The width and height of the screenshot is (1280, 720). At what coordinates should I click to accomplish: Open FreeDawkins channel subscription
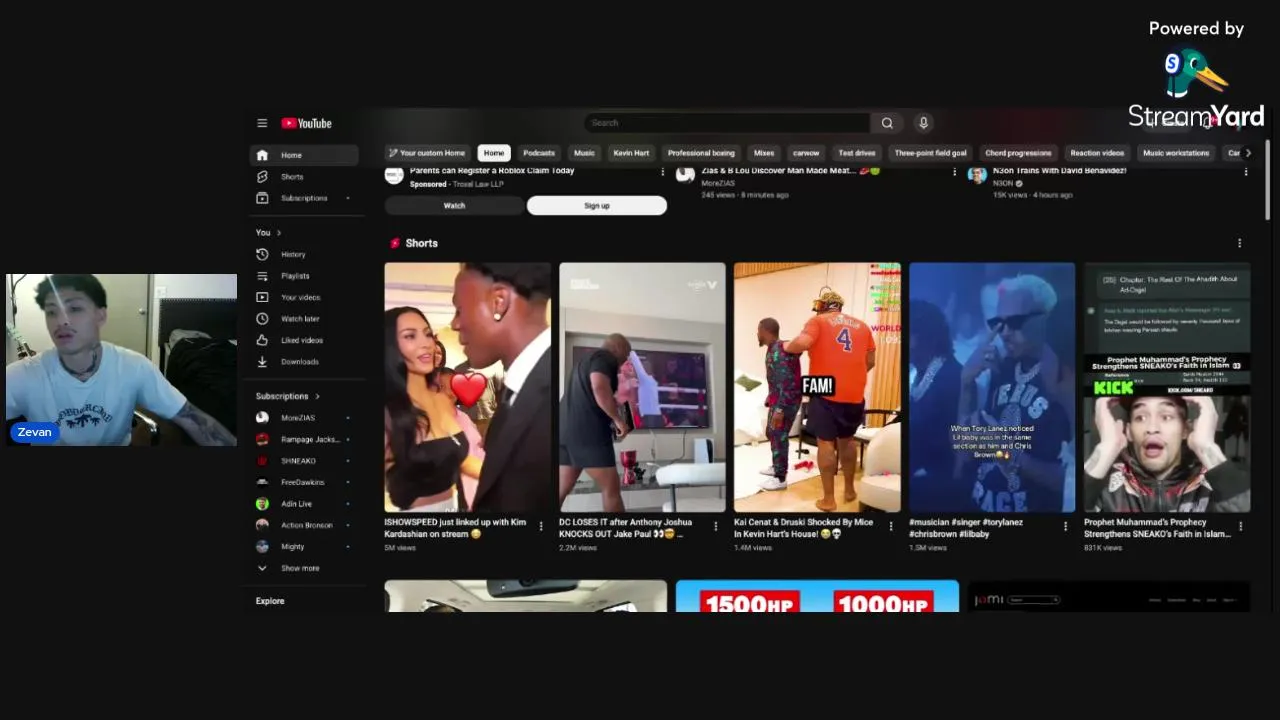(x=304, y=482)
